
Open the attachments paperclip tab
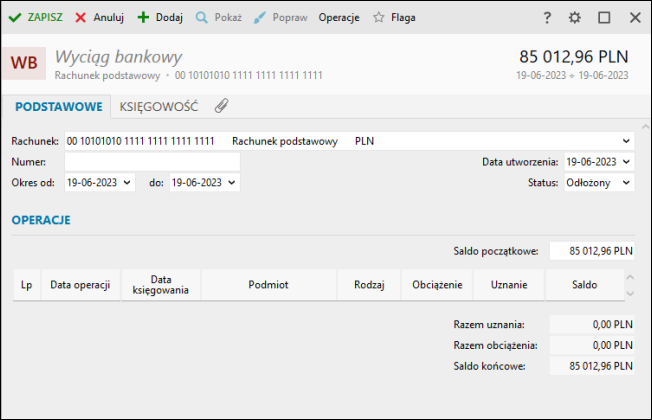coord(222,106)
